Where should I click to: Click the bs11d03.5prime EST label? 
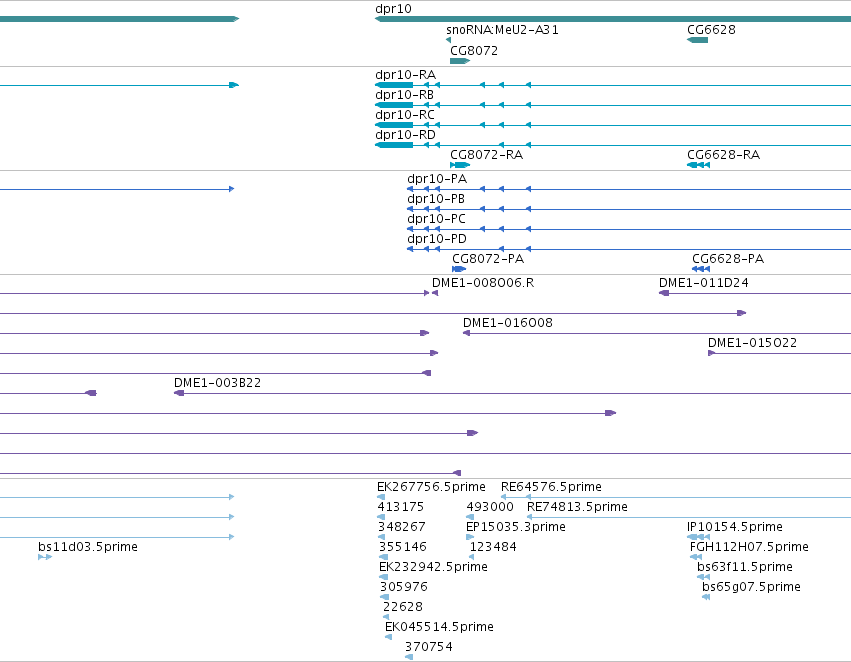(87, 548)
